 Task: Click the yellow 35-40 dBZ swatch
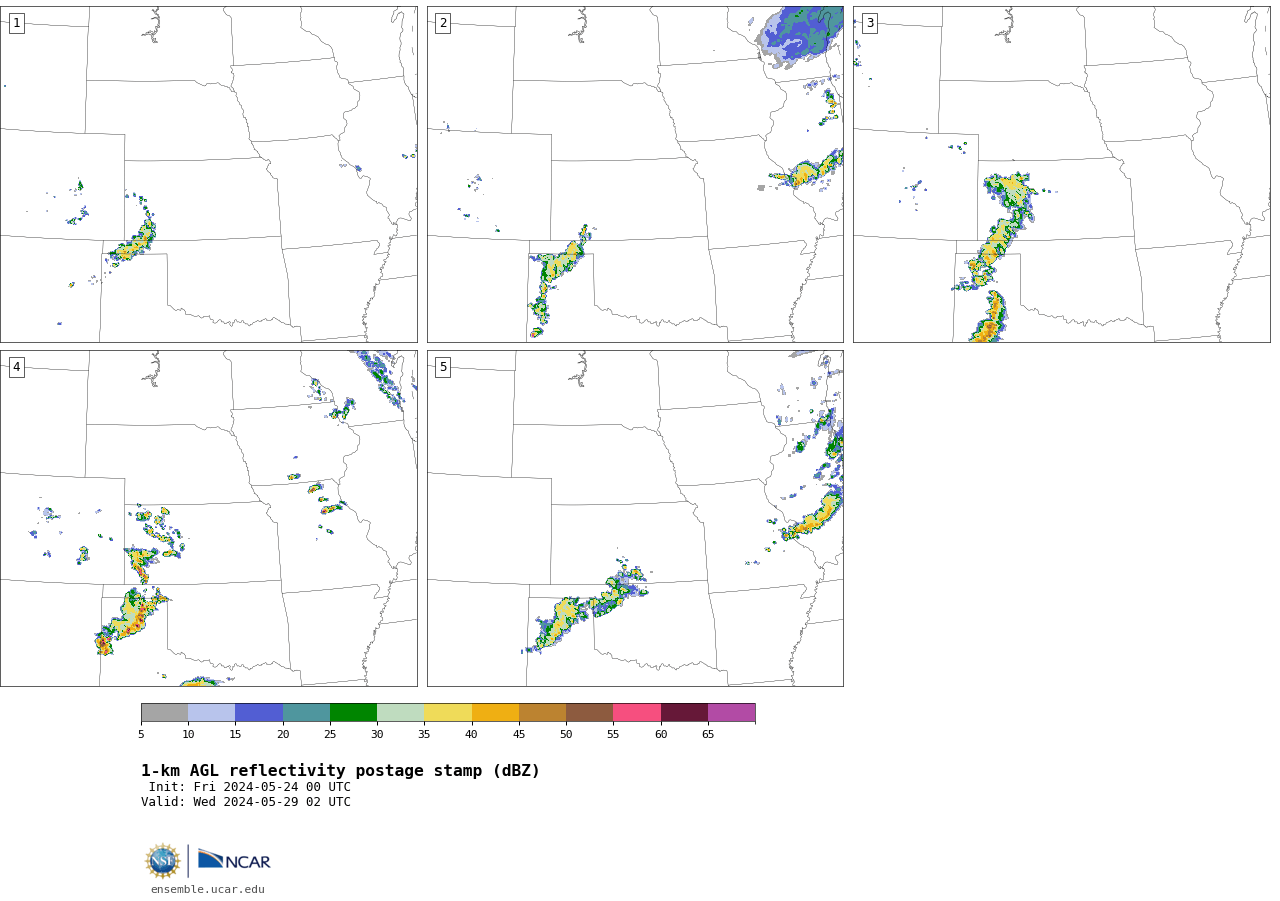click(x=448, y=713)
